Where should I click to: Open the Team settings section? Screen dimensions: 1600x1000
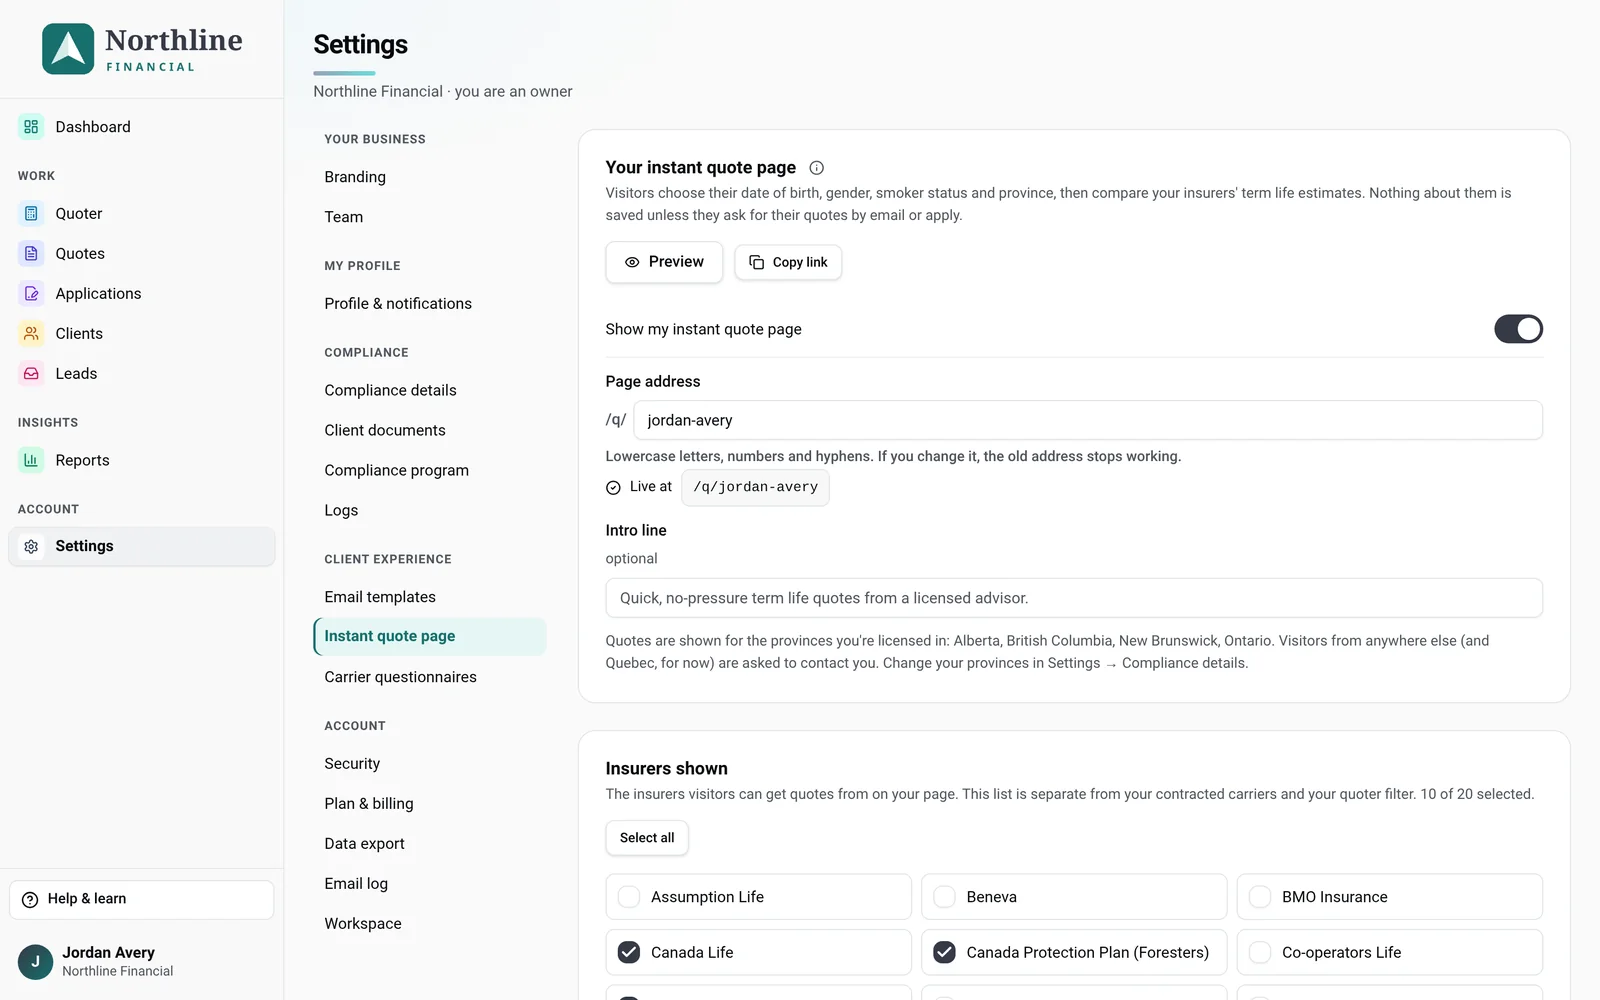(x=430, y=217)
